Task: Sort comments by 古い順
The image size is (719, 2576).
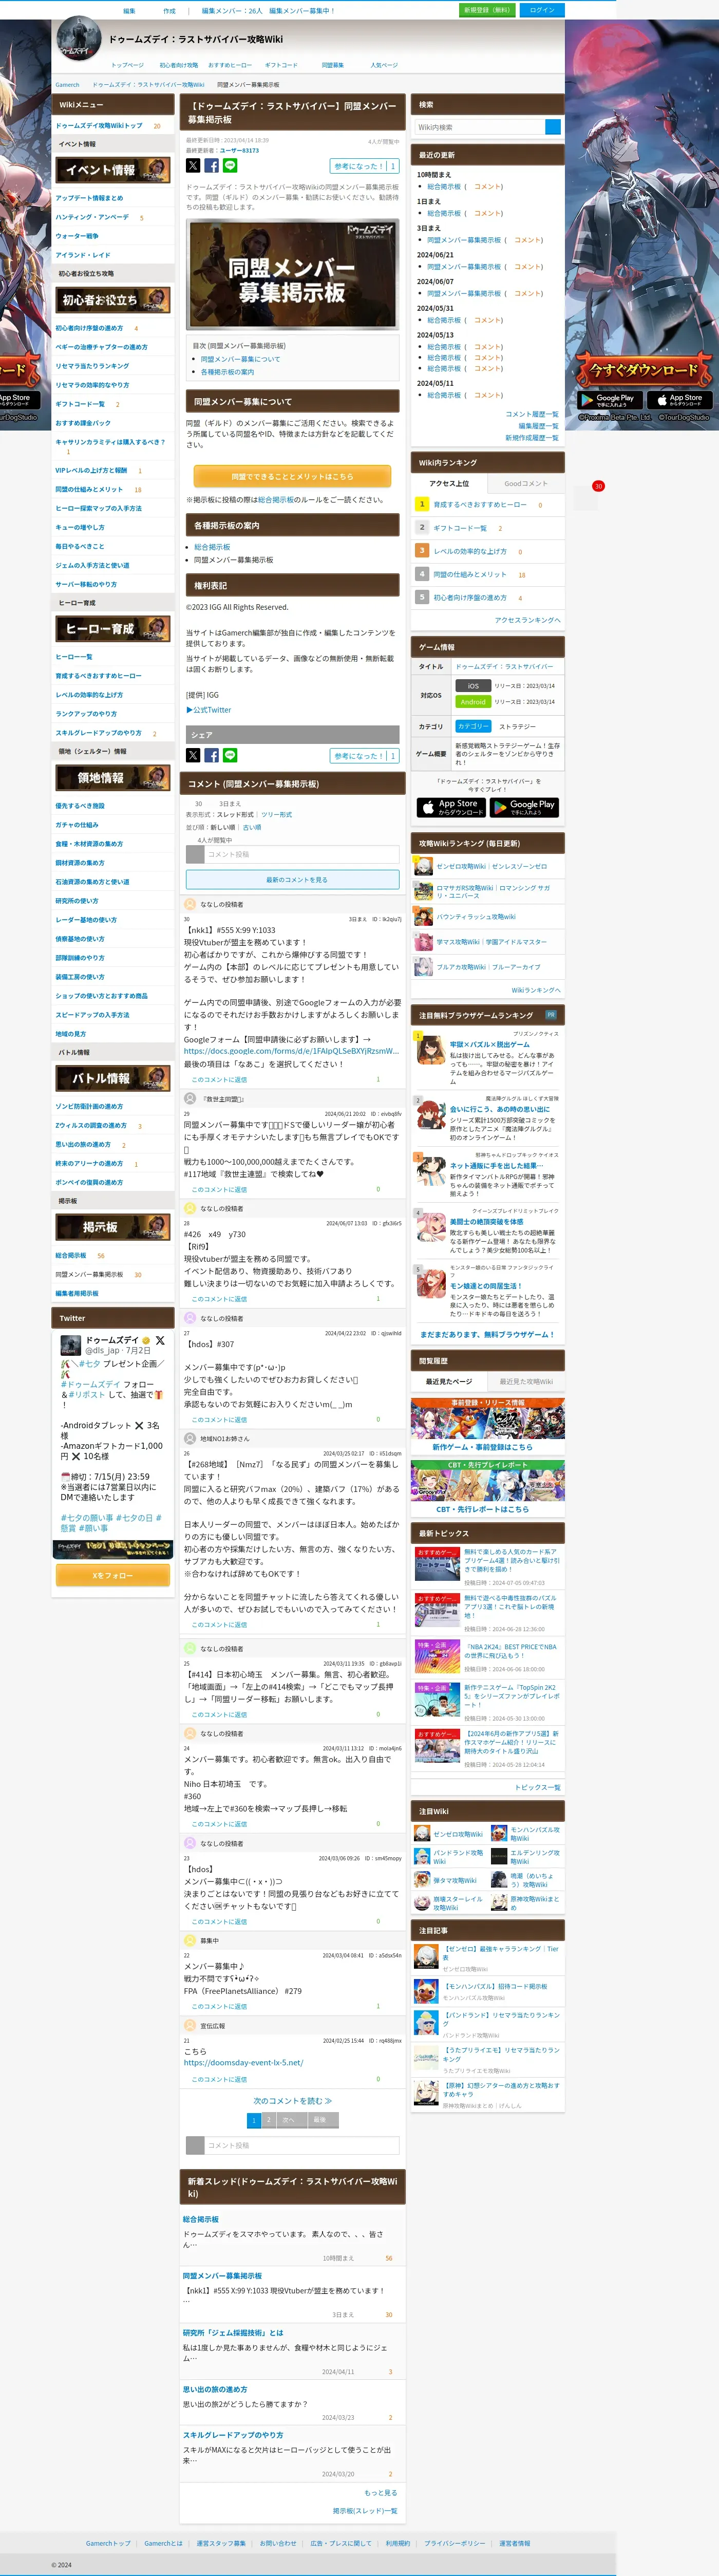Action: tap(252, 827)
